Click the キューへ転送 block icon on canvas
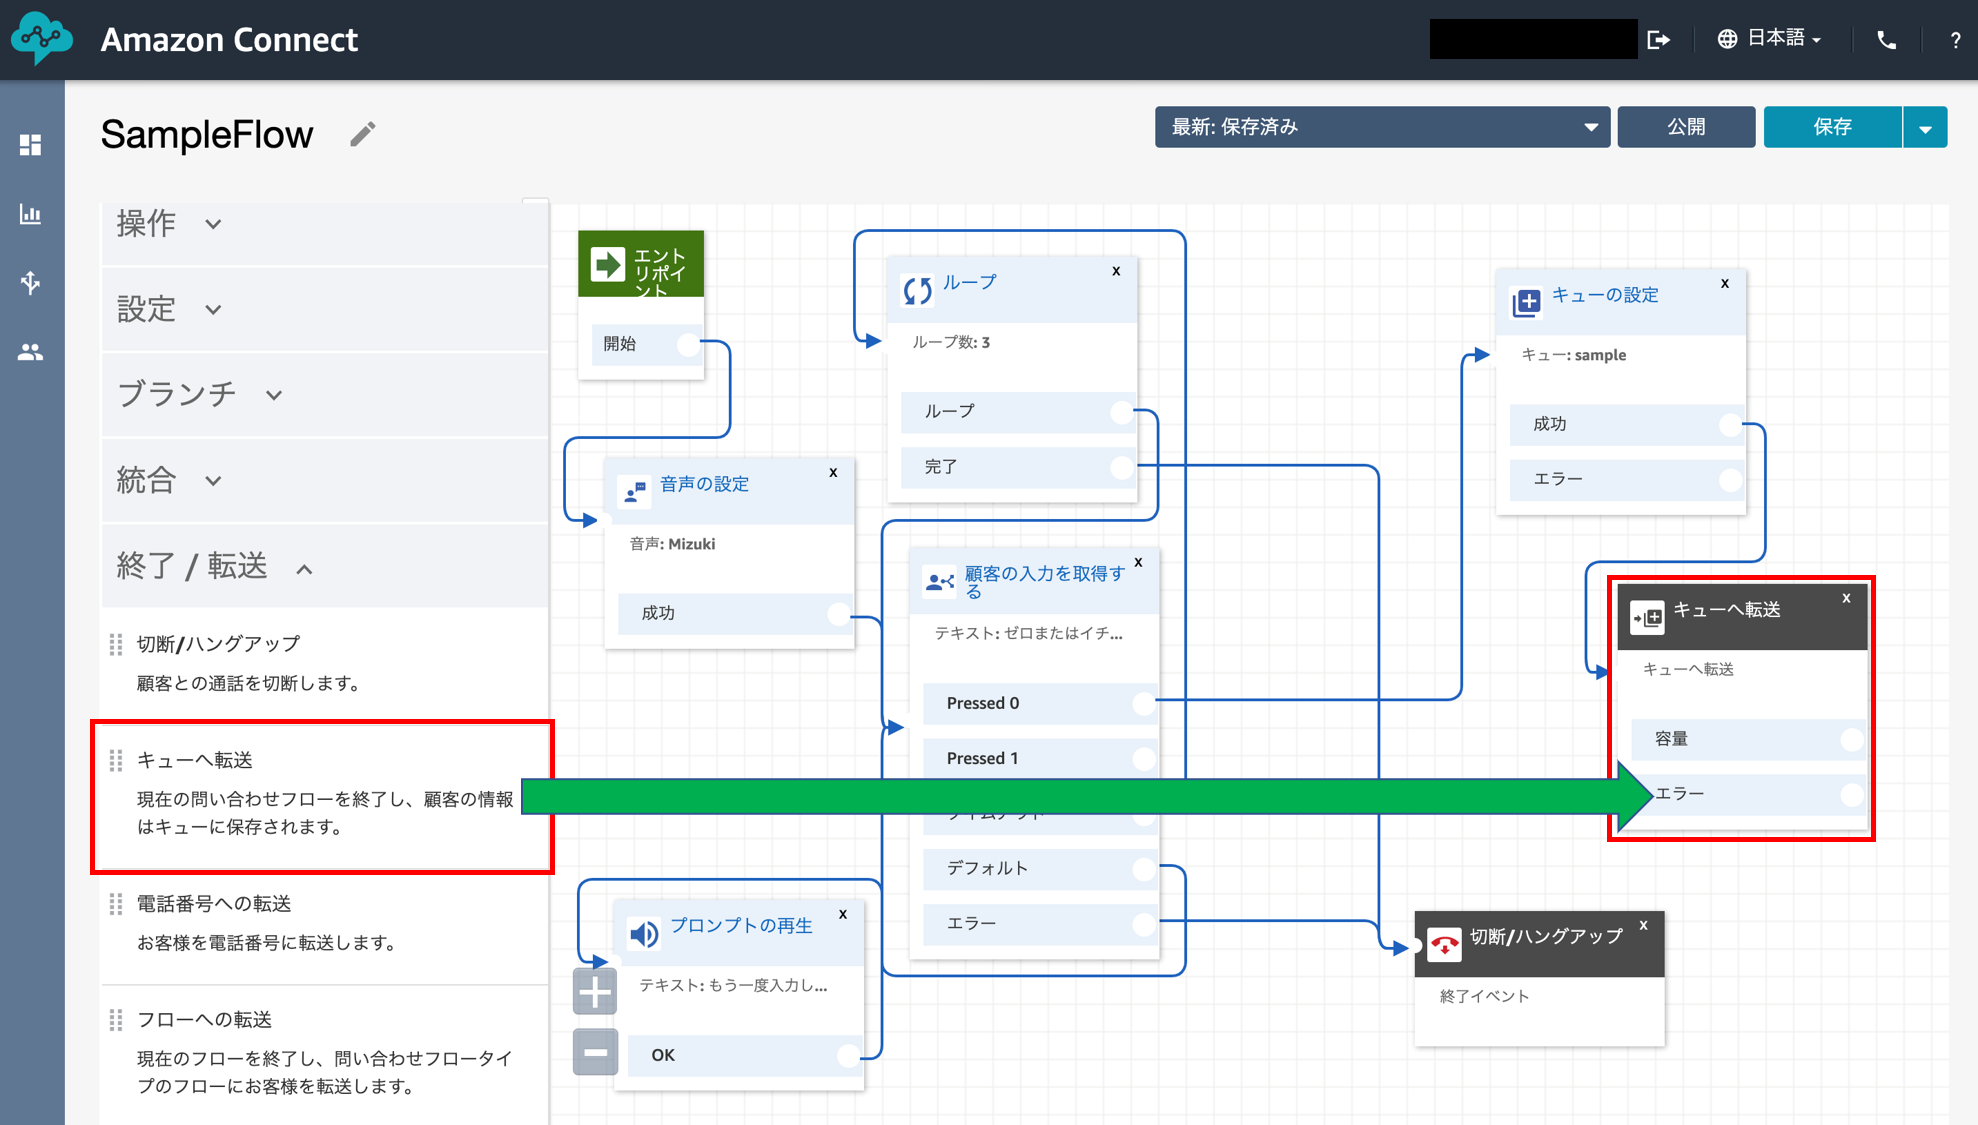 point(1647,617)
